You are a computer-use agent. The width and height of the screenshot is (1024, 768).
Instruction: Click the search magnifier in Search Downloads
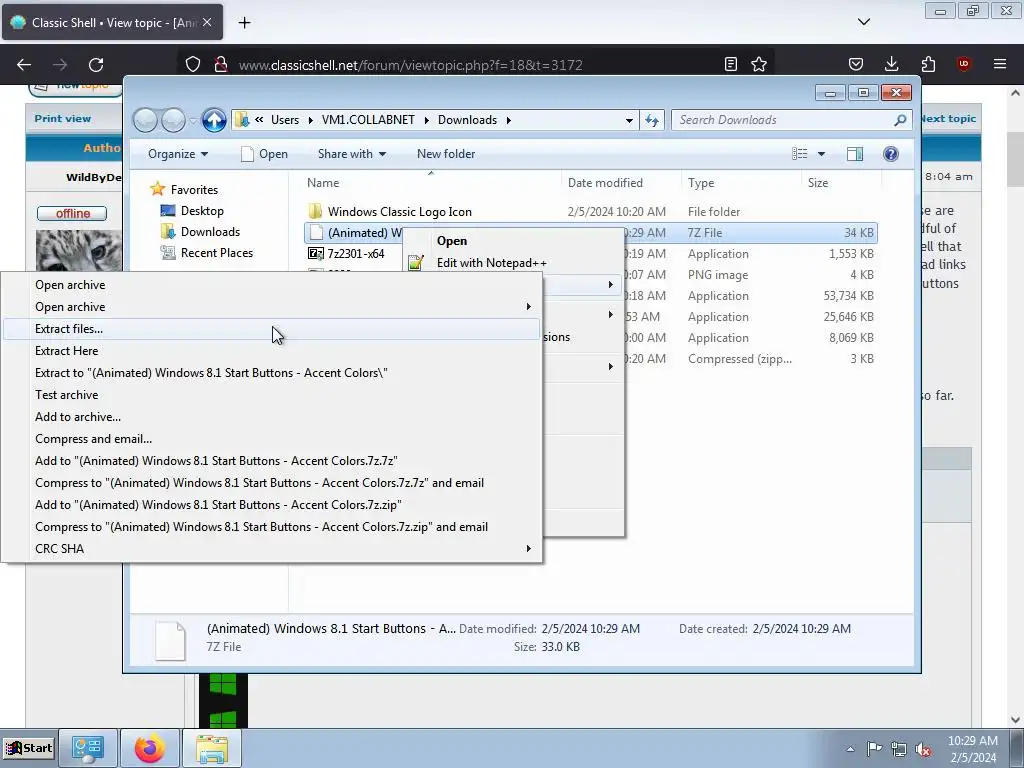900,120
